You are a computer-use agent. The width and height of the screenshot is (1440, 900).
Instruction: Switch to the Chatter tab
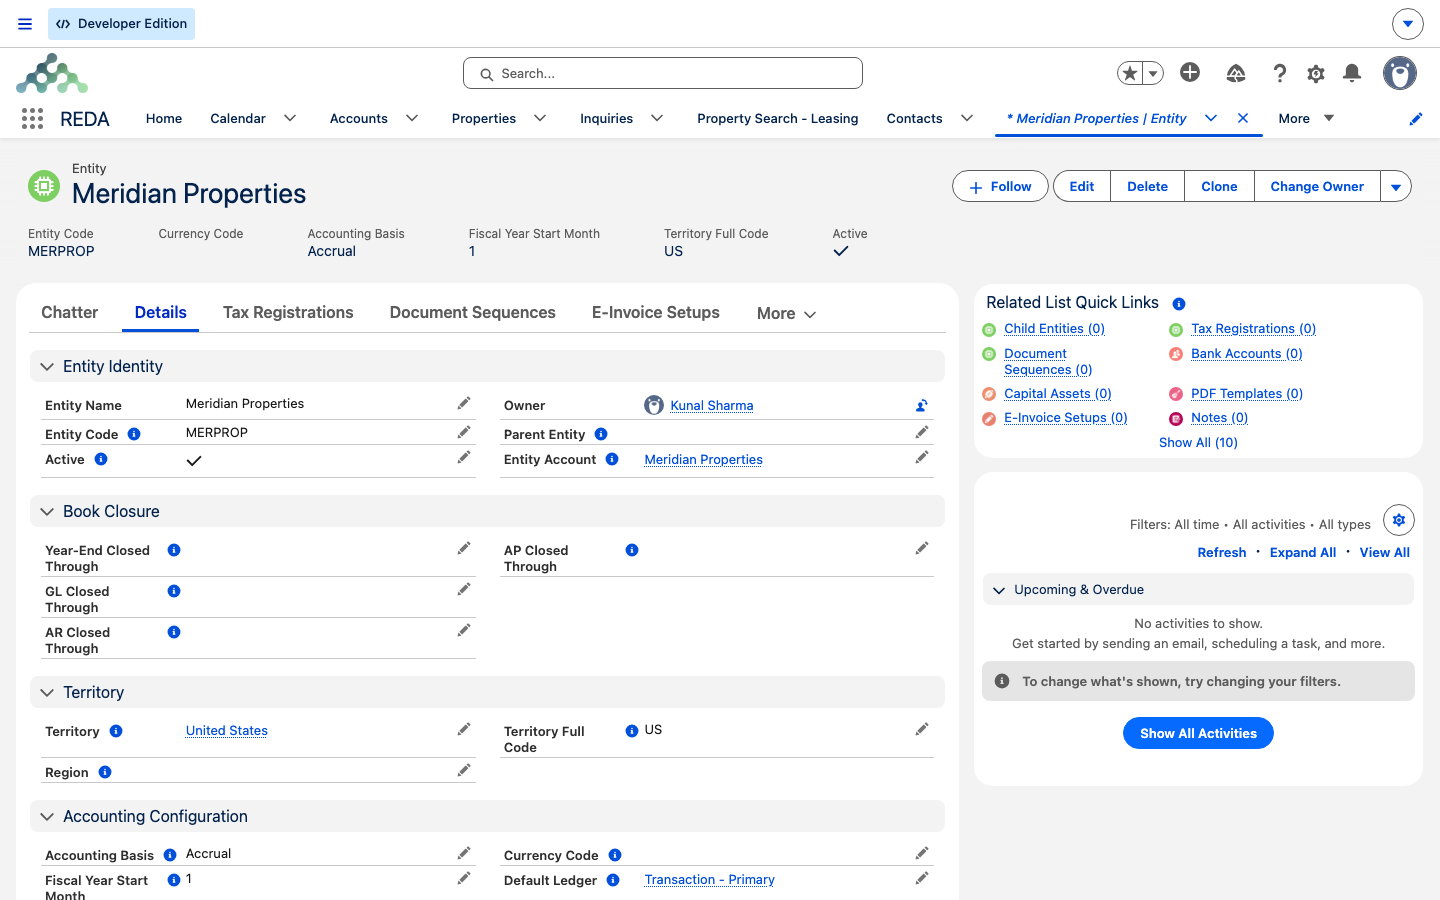point(70,312)
